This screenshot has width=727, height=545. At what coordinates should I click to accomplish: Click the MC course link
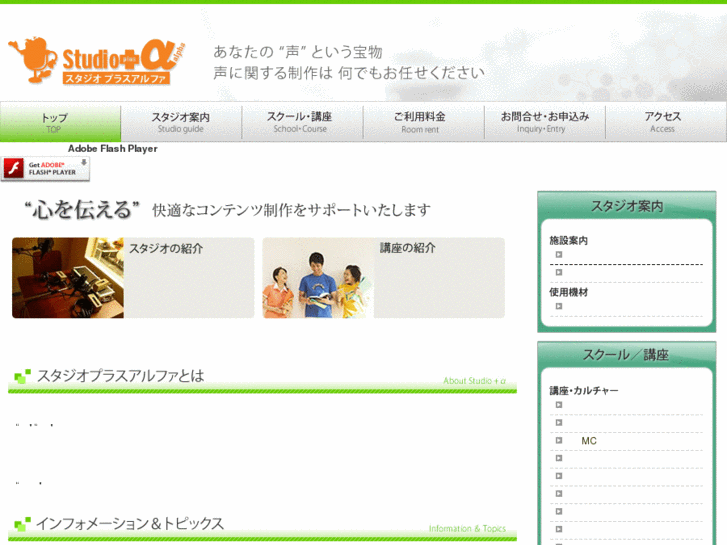click(x=589, y=441)
